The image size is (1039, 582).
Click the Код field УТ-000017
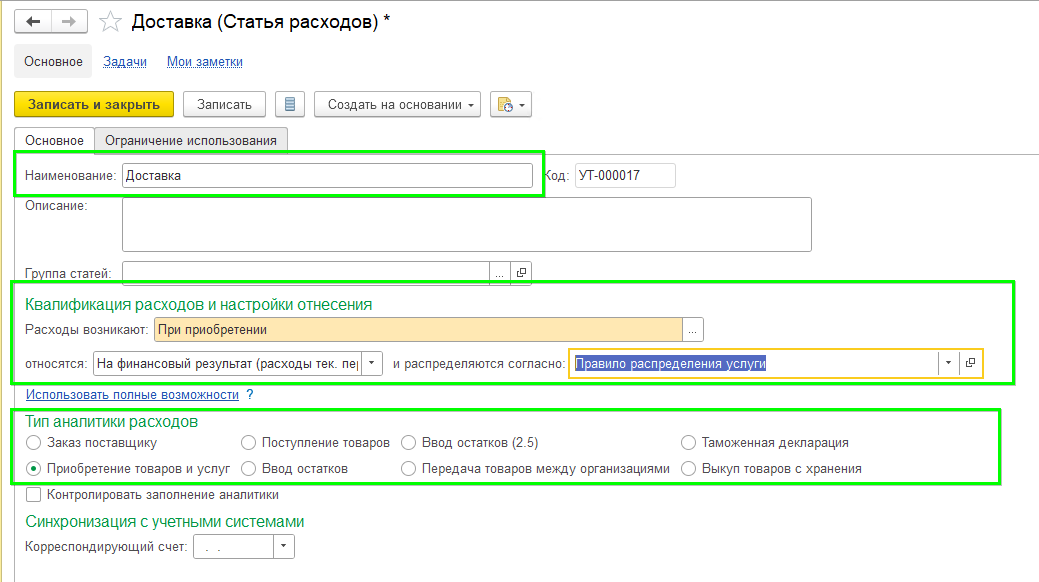coord(626,176)
